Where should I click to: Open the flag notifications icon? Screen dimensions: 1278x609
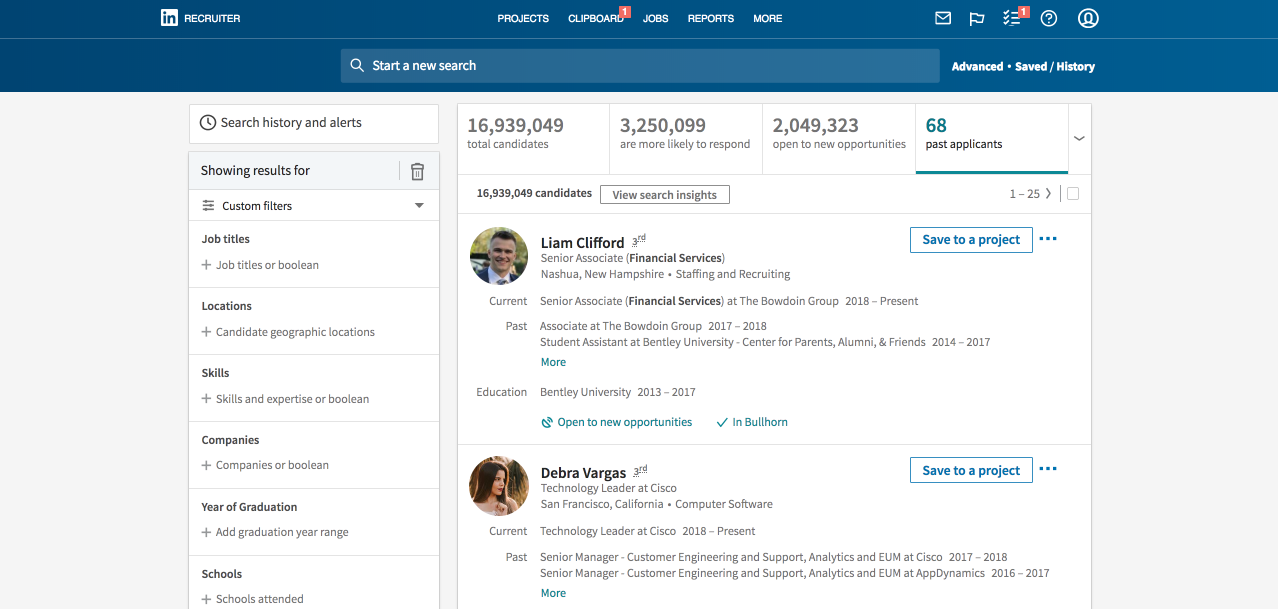tap(977, 18)
